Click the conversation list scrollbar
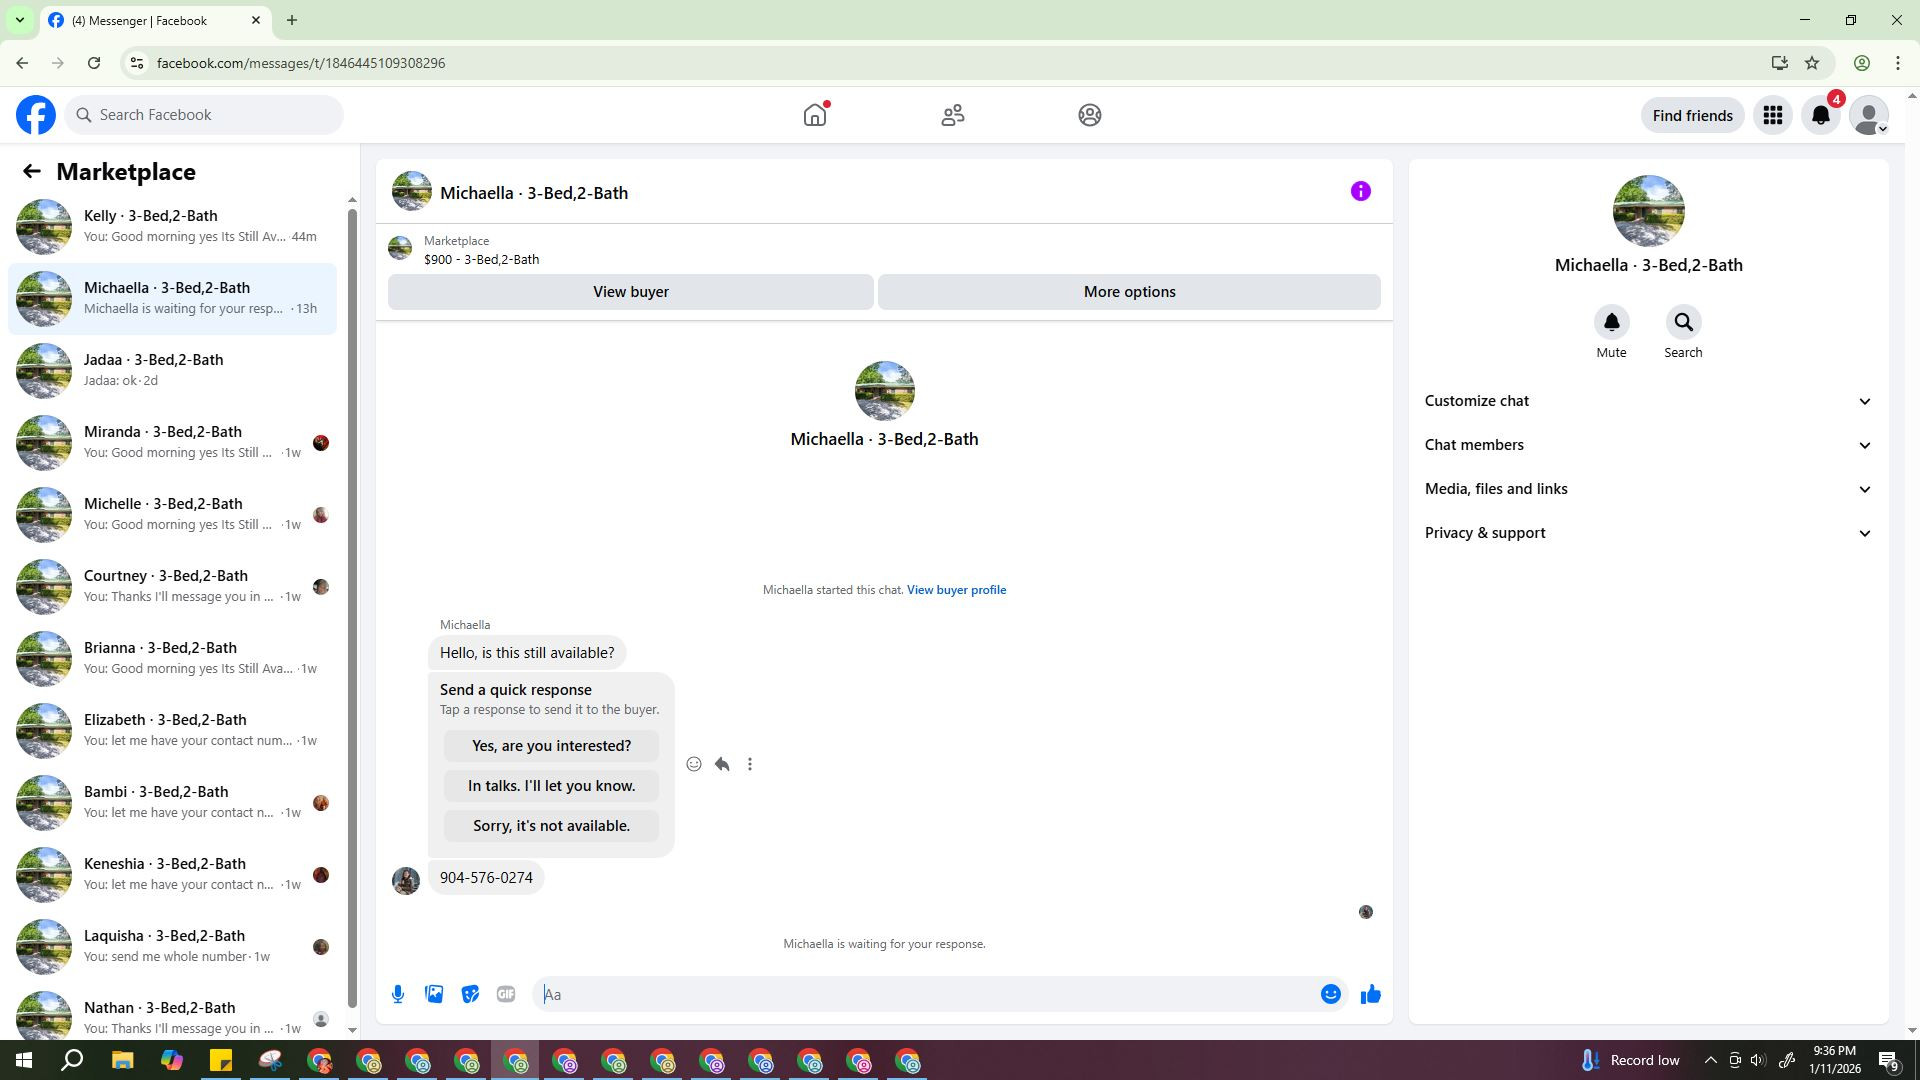 [352, 609]
